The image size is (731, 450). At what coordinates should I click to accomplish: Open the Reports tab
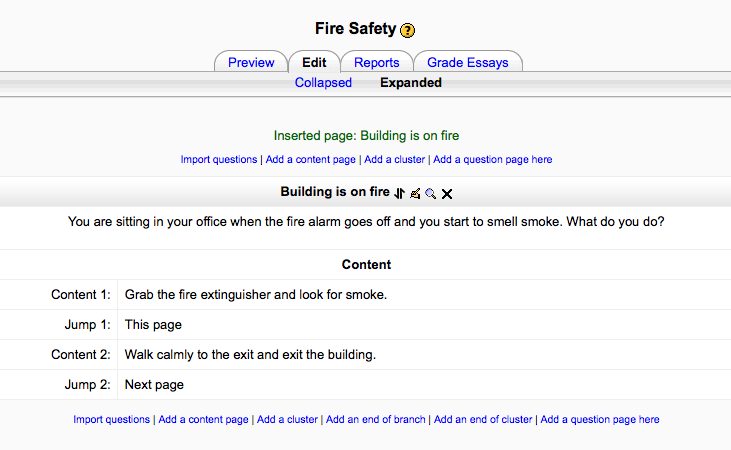(x=377, y=62)
